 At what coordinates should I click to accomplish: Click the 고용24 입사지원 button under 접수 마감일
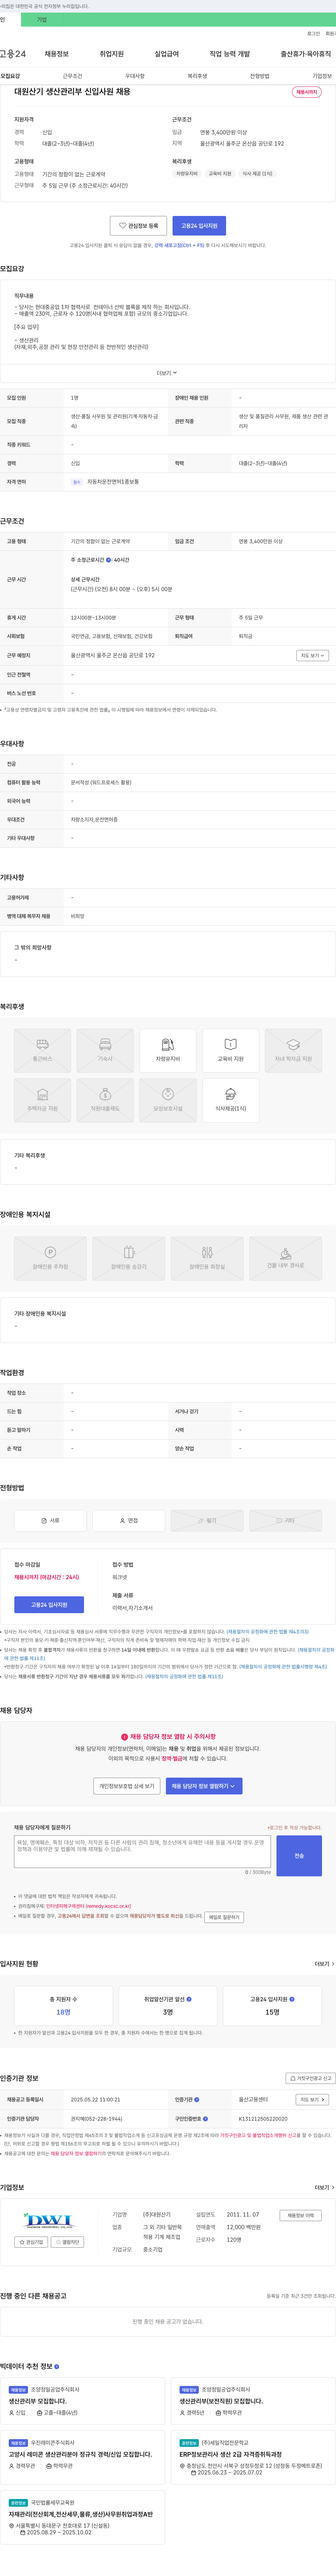[x=49, y=1605]
